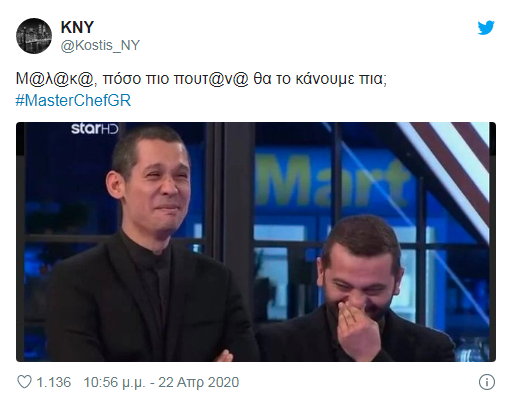Click the hand covering the bearded man's face

[x=357, y=327]
